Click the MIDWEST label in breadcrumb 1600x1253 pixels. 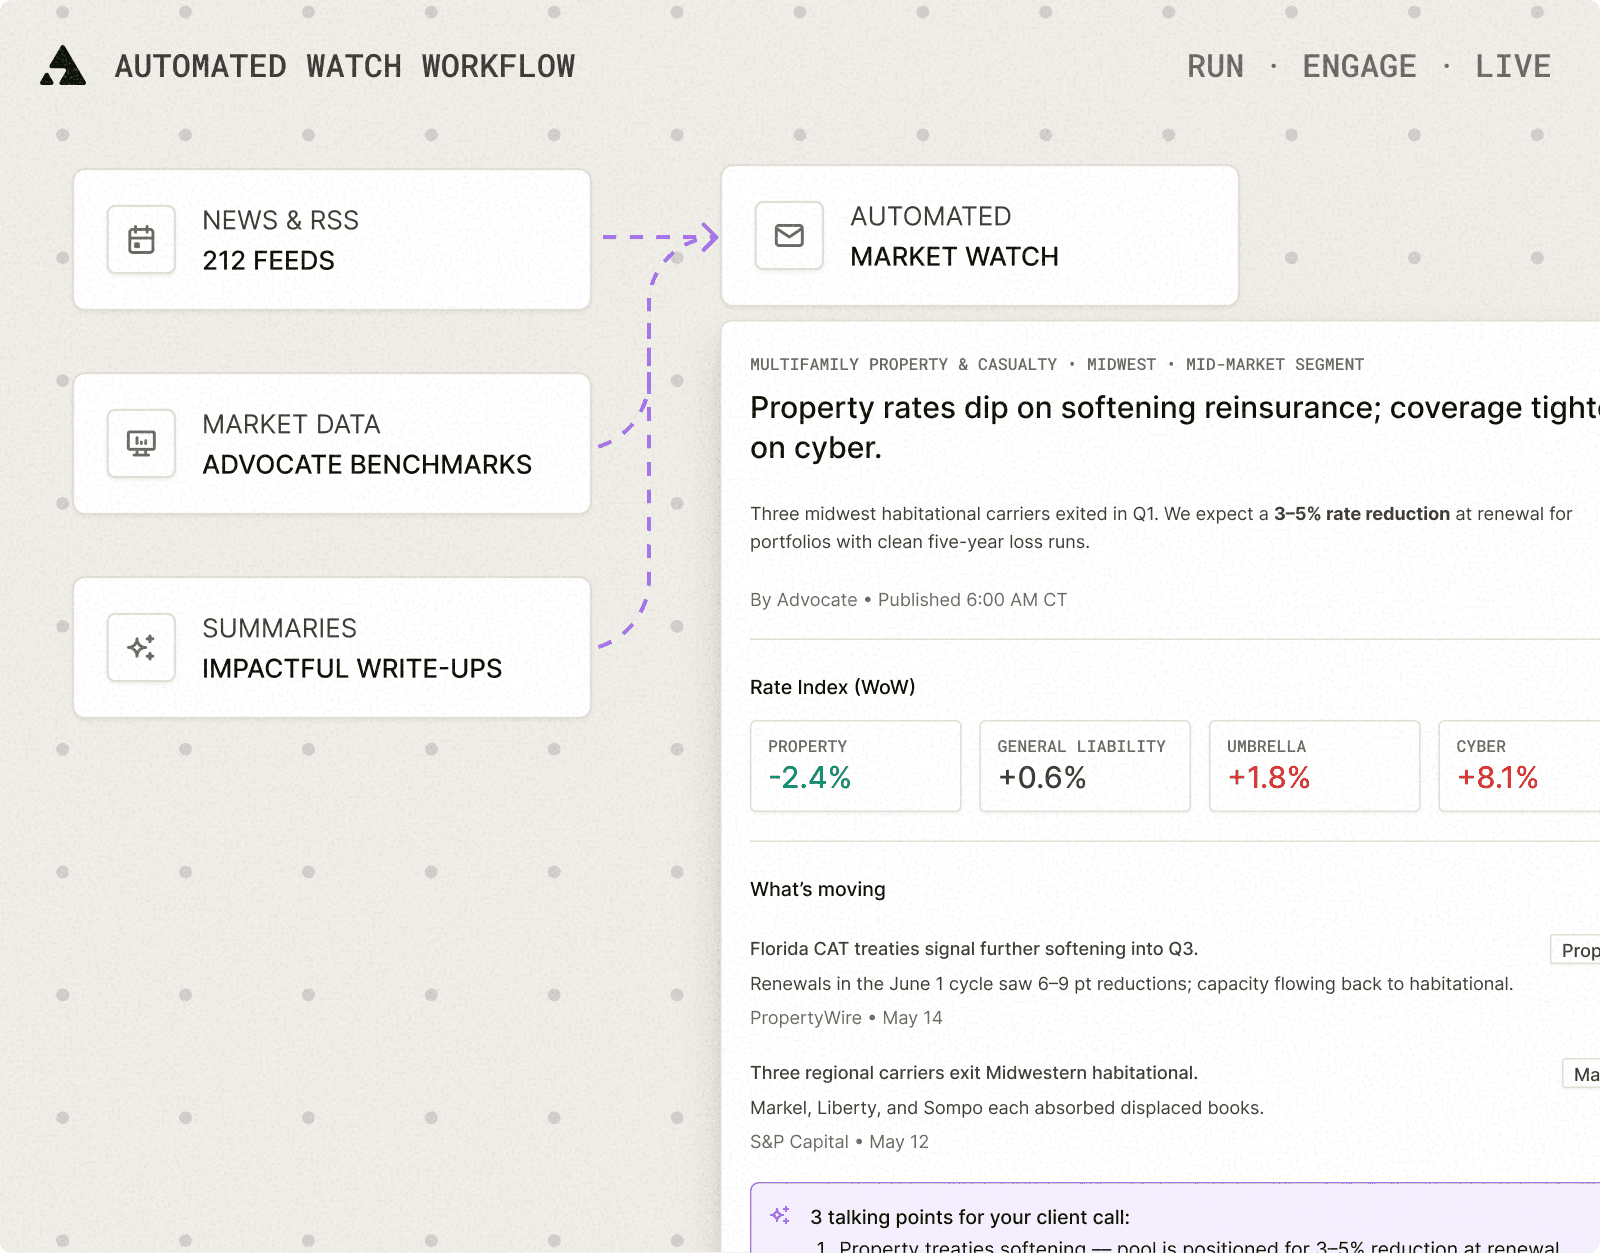click(x=1121, y=365)
